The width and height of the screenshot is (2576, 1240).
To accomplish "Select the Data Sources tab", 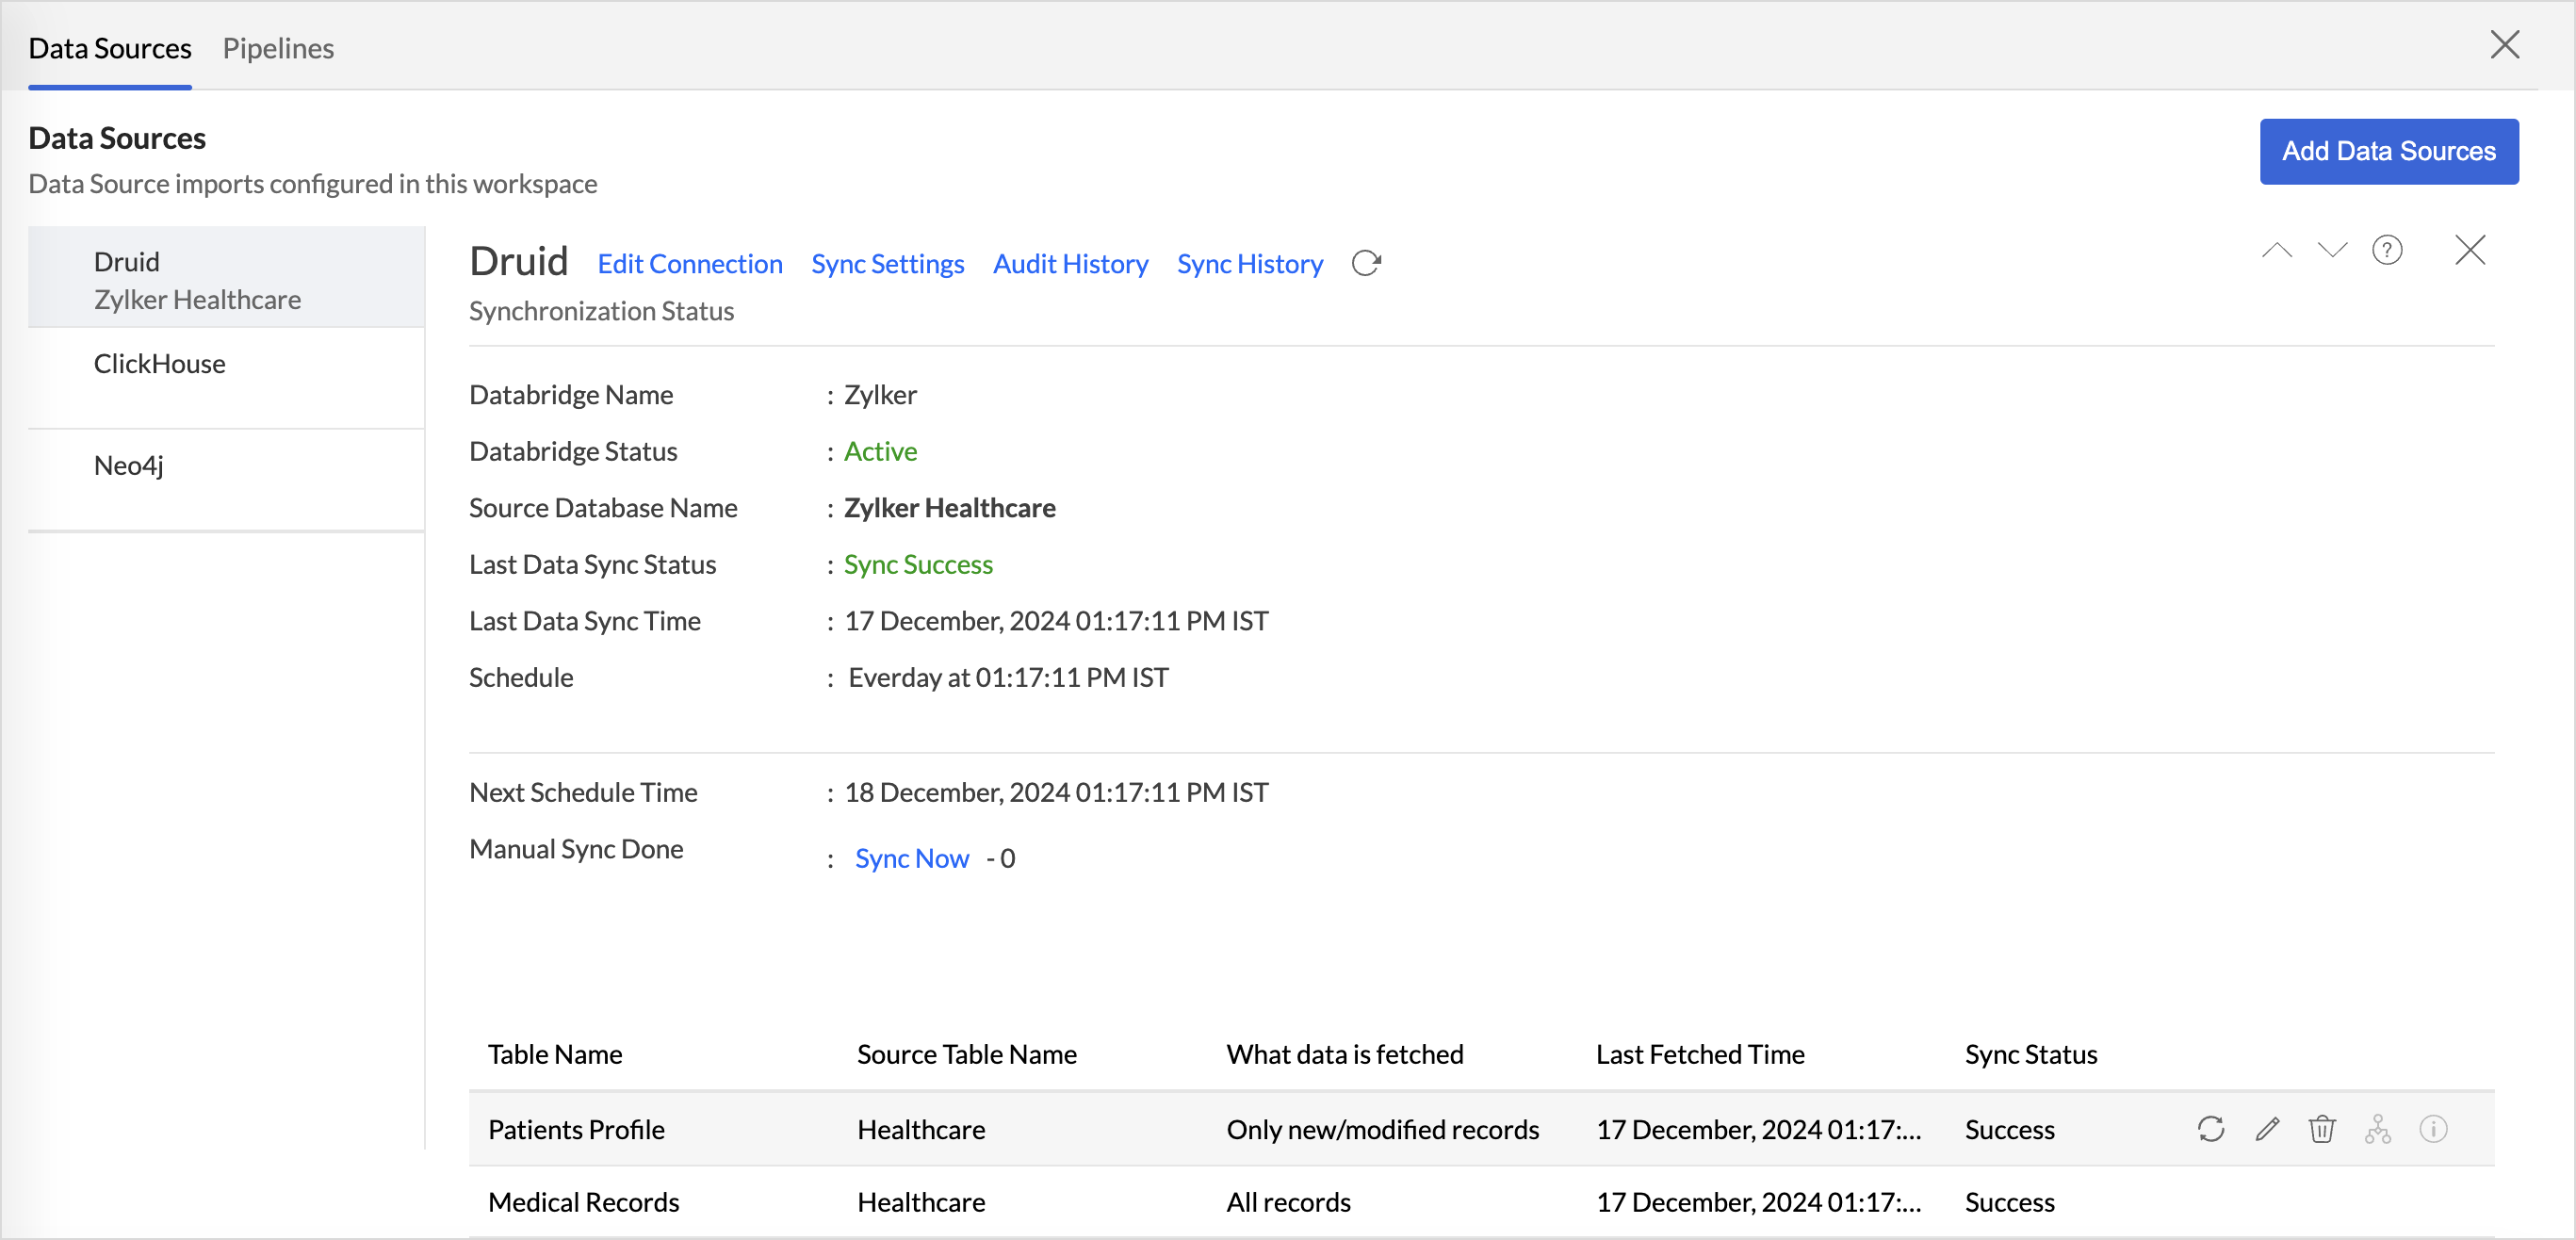I will [110, 48].
